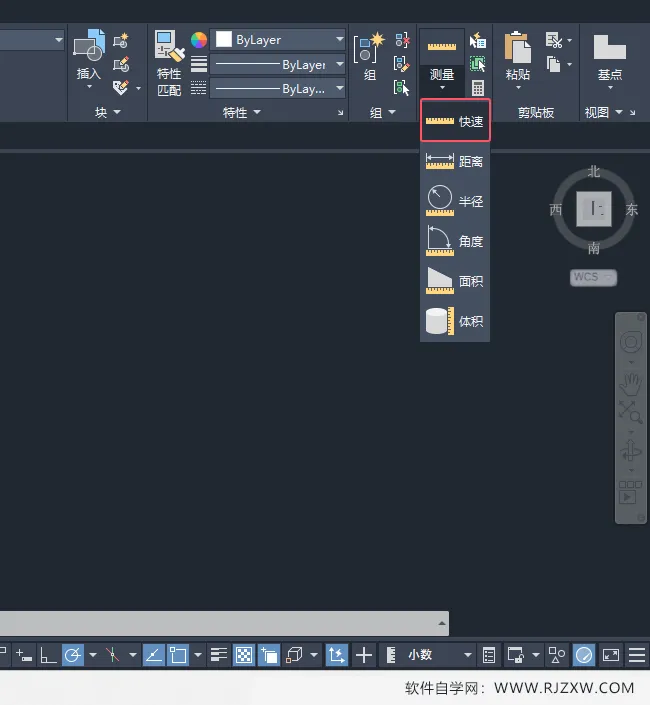Open the 基点 dropdown arrow
The image size is (650, 705).
pyautogui.click(x=610, y=87)
